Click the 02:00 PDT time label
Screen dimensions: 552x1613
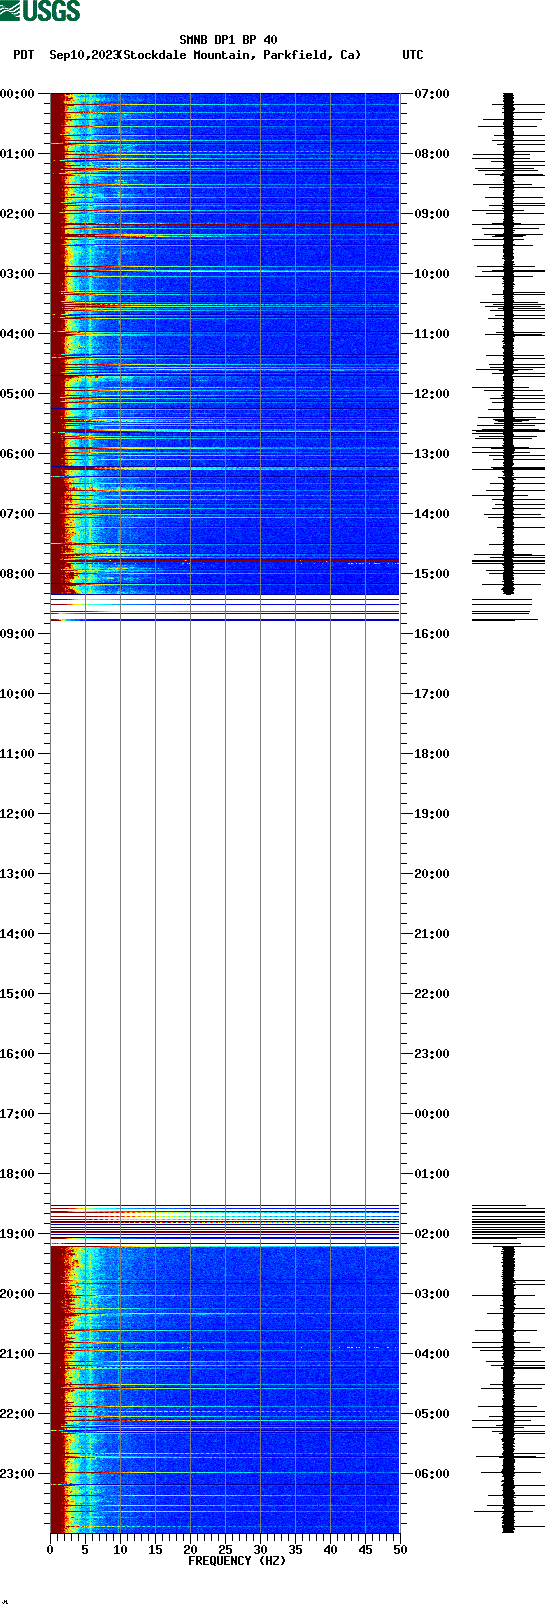17,214
